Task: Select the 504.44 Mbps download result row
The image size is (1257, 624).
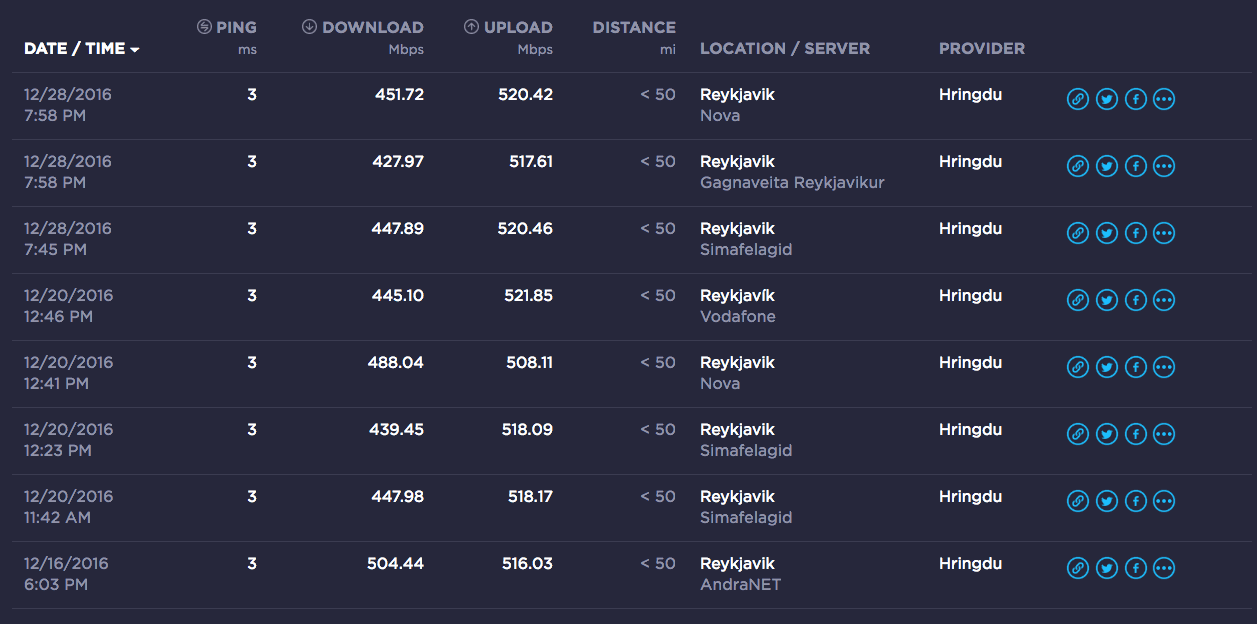Action: coord(395,564)
